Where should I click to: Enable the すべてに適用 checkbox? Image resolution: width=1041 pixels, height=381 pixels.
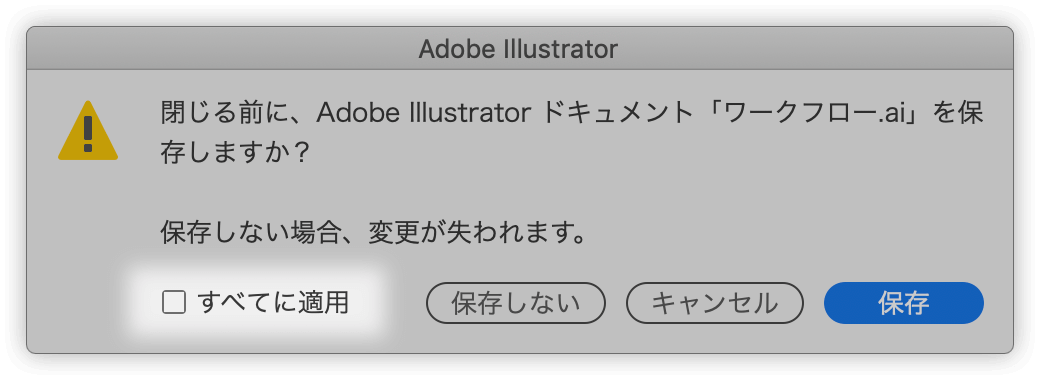click(174, 303)
